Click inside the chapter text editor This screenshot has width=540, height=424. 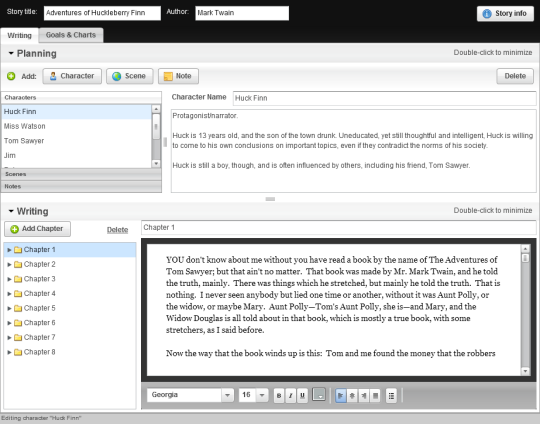click(x=334, y=310)
